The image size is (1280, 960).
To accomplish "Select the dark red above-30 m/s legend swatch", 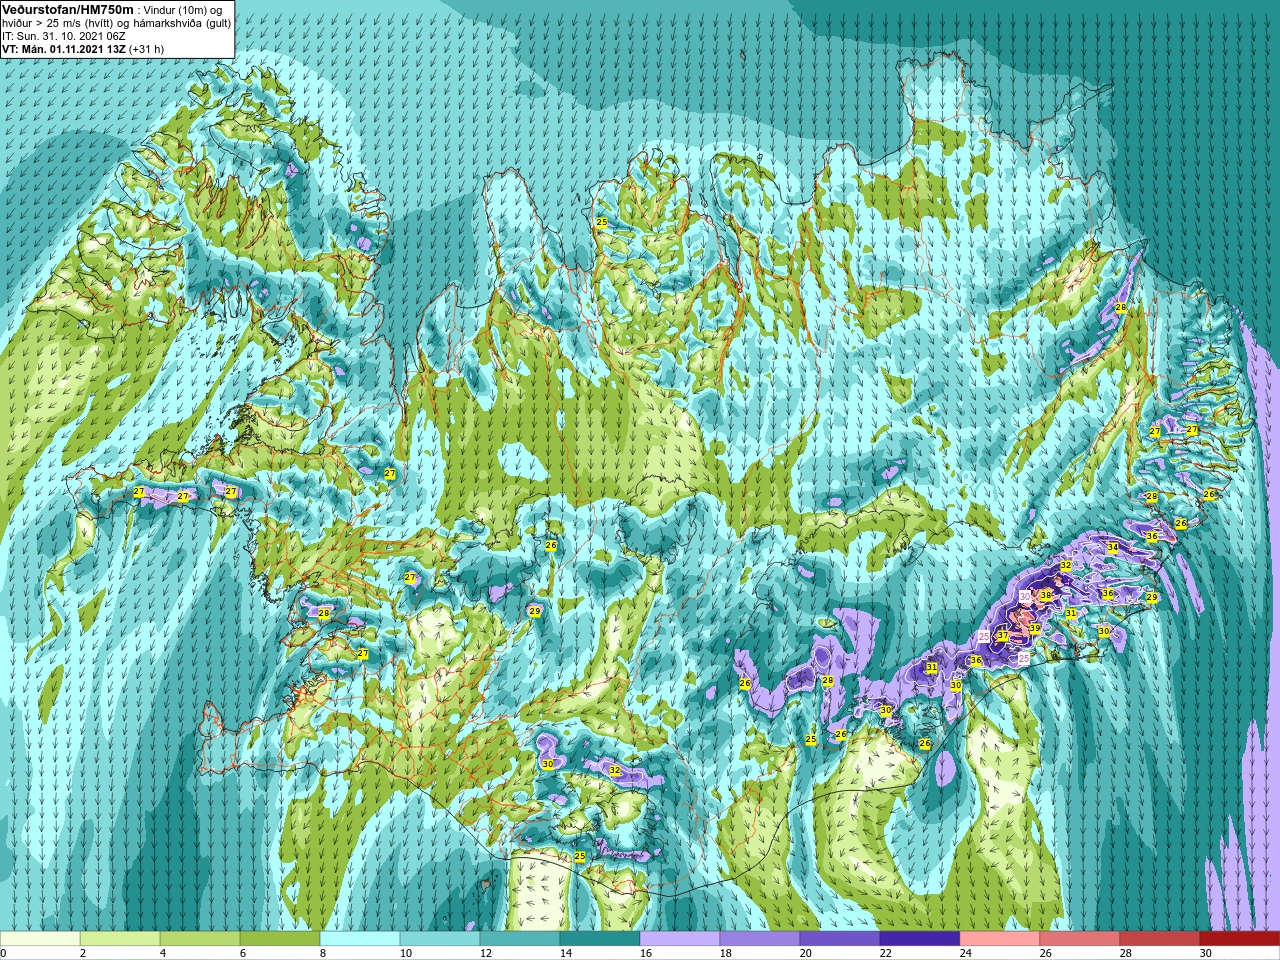I will tap(1240, 939).
